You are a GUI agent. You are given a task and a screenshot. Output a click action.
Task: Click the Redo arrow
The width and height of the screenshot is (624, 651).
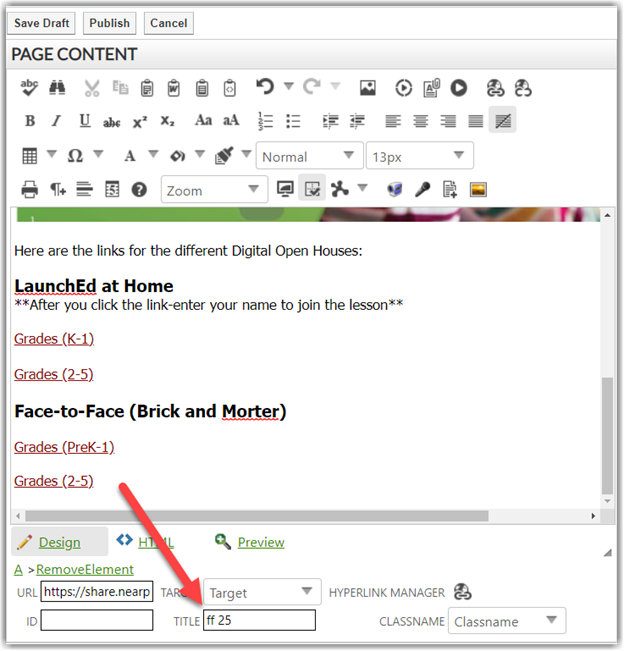(312, 87)
